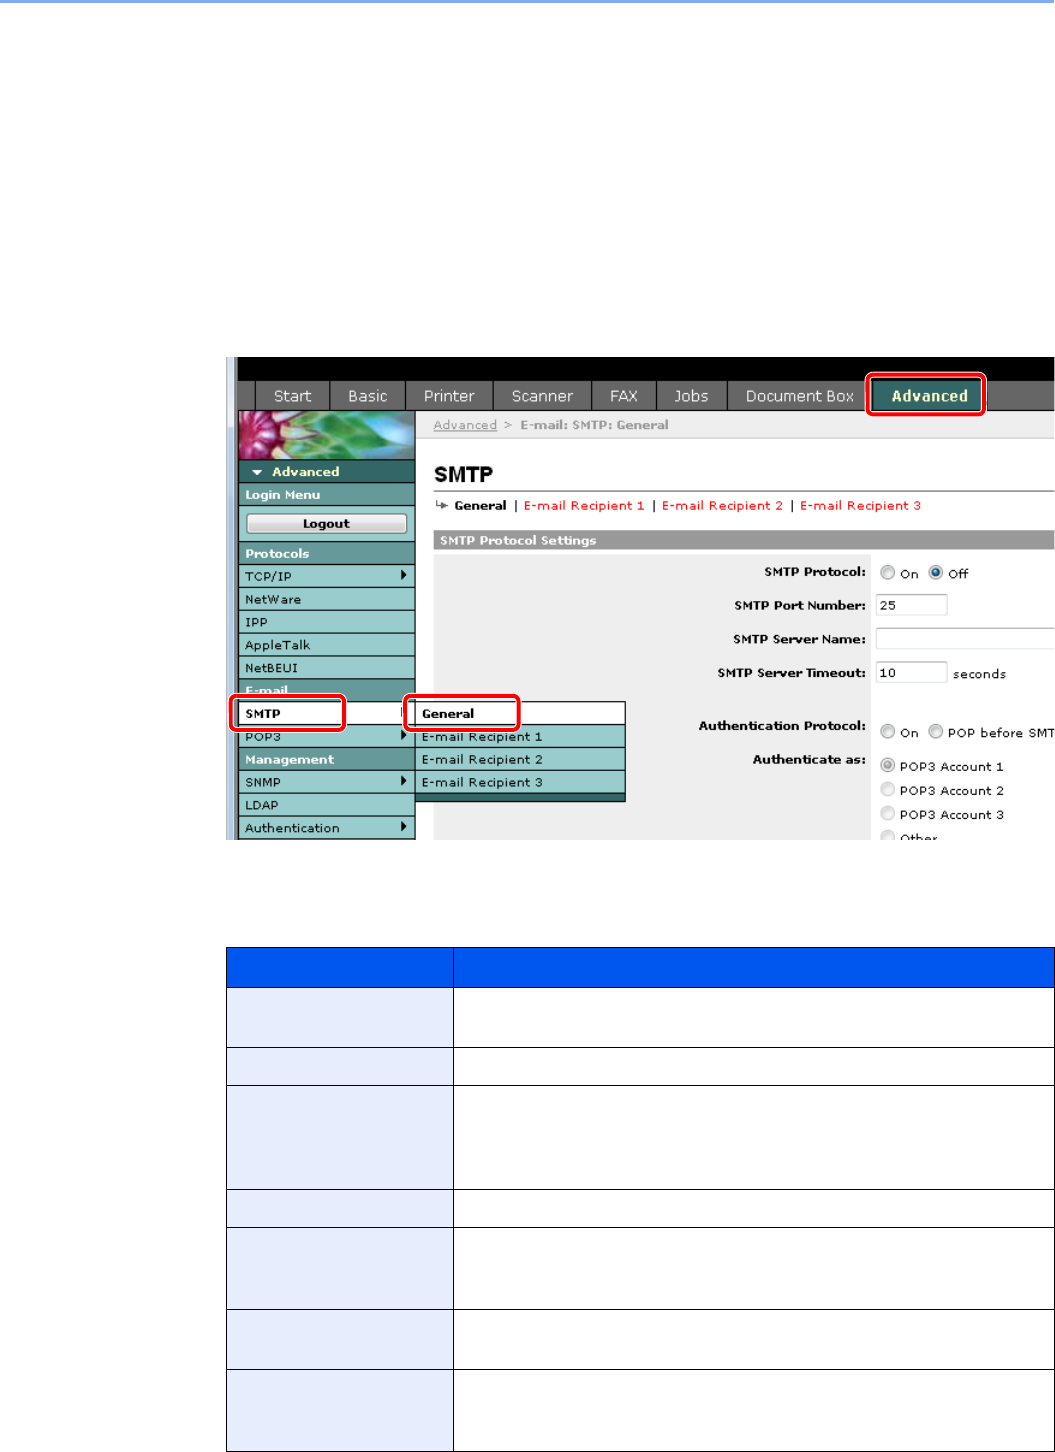Expand the SNMP submenu arrow
The width and height of the screenshot is (1055, 1452).
point(403,782)
